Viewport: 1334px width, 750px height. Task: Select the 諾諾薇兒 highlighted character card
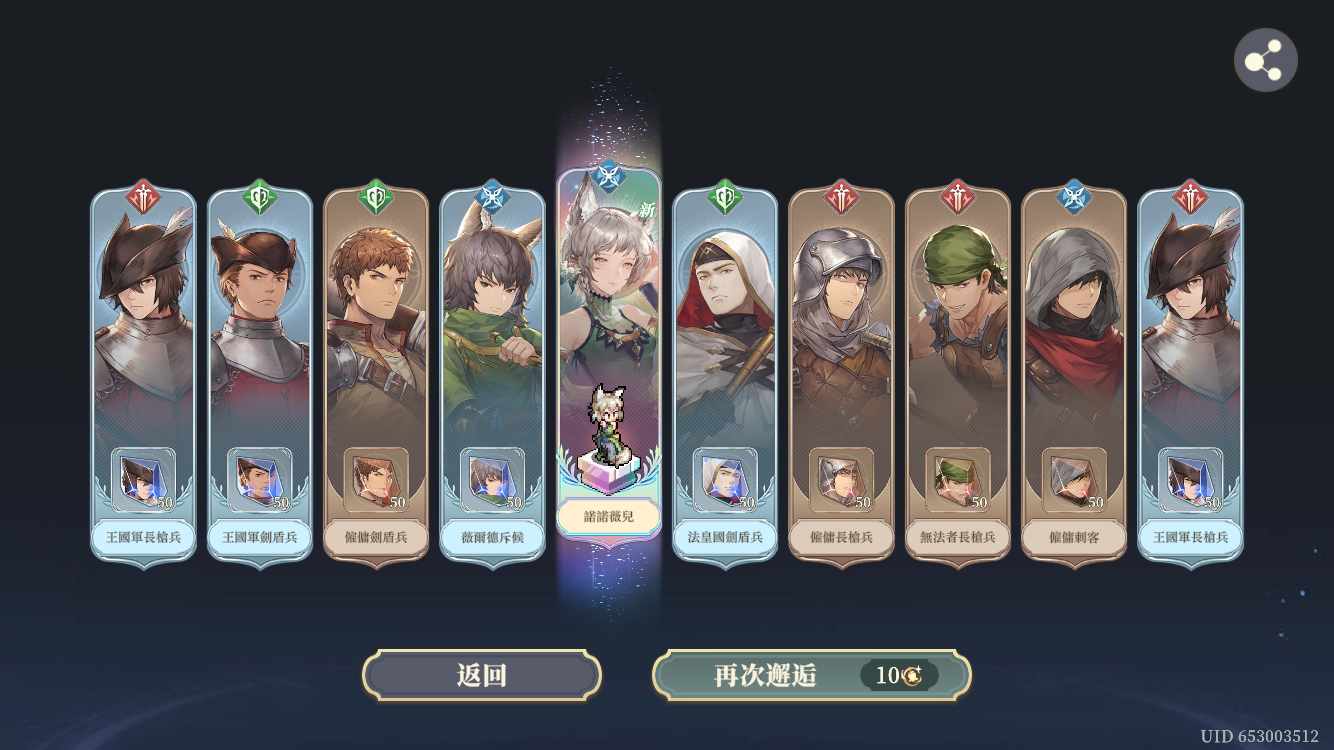[x=609, y=355]
